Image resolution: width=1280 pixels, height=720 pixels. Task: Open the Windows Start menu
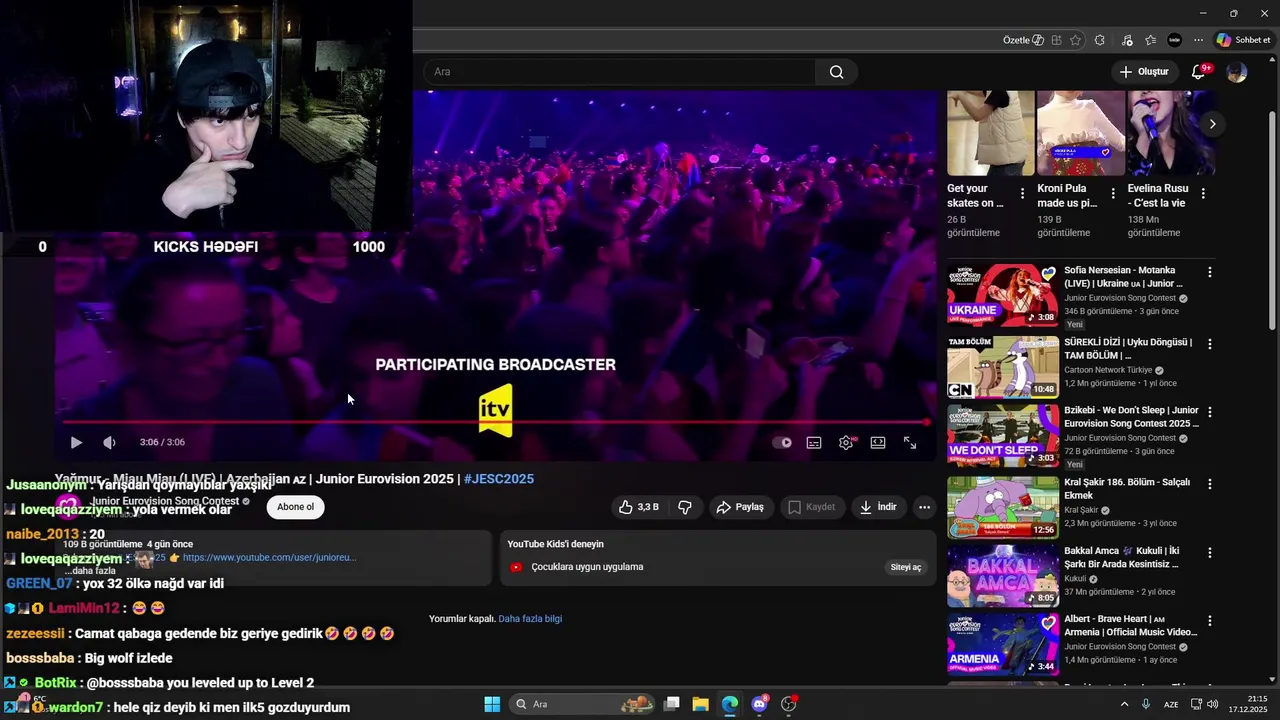click(492, 704)
